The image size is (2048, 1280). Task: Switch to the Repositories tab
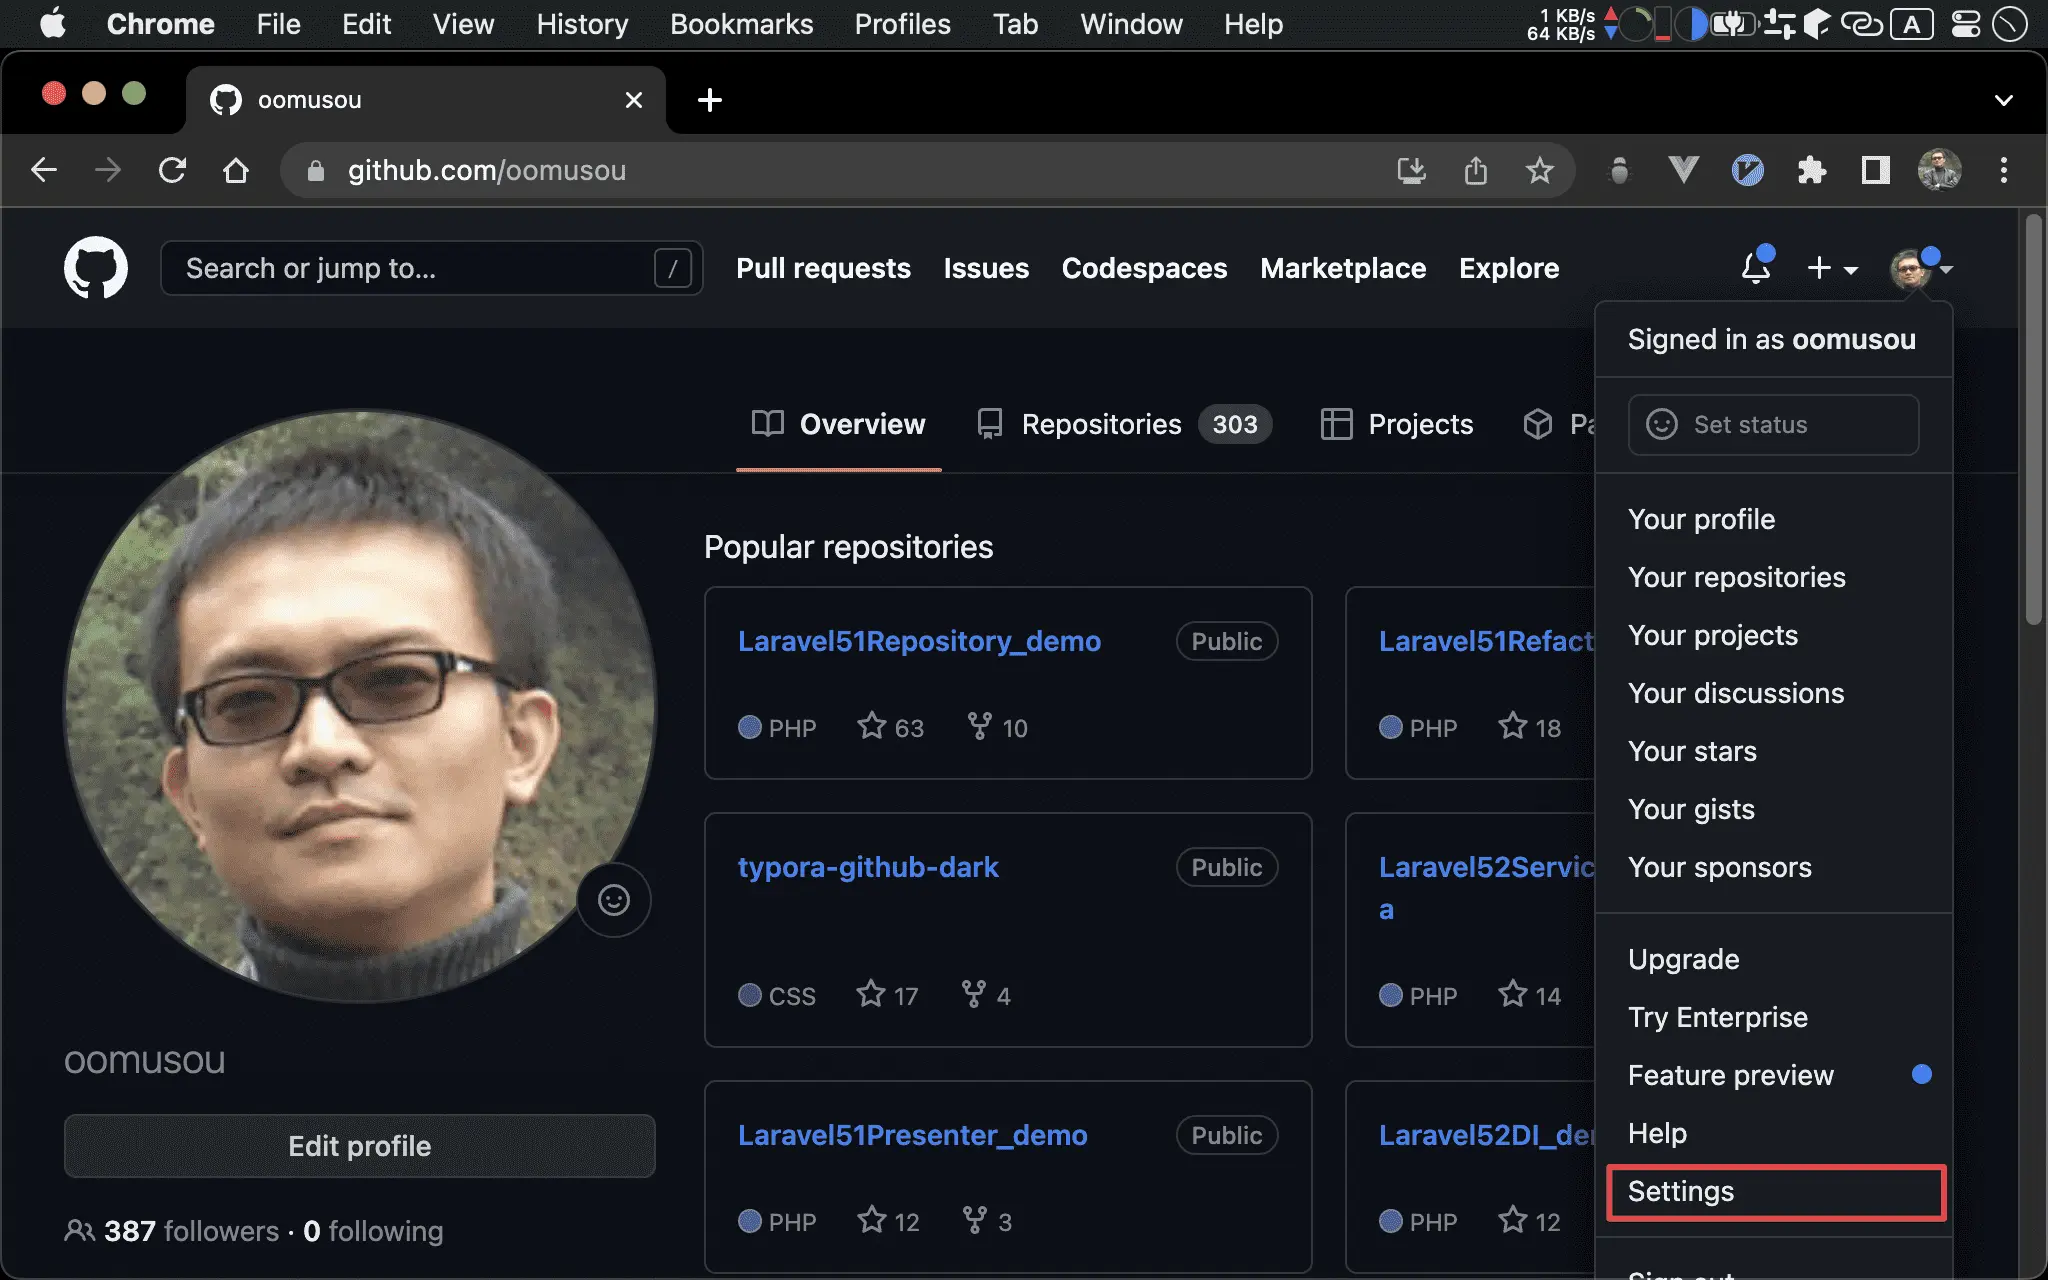pos(1125,424)
